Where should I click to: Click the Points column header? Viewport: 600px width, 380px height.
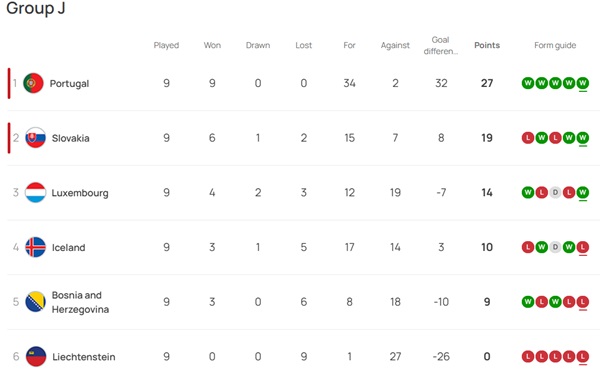[x=487, y=45]
